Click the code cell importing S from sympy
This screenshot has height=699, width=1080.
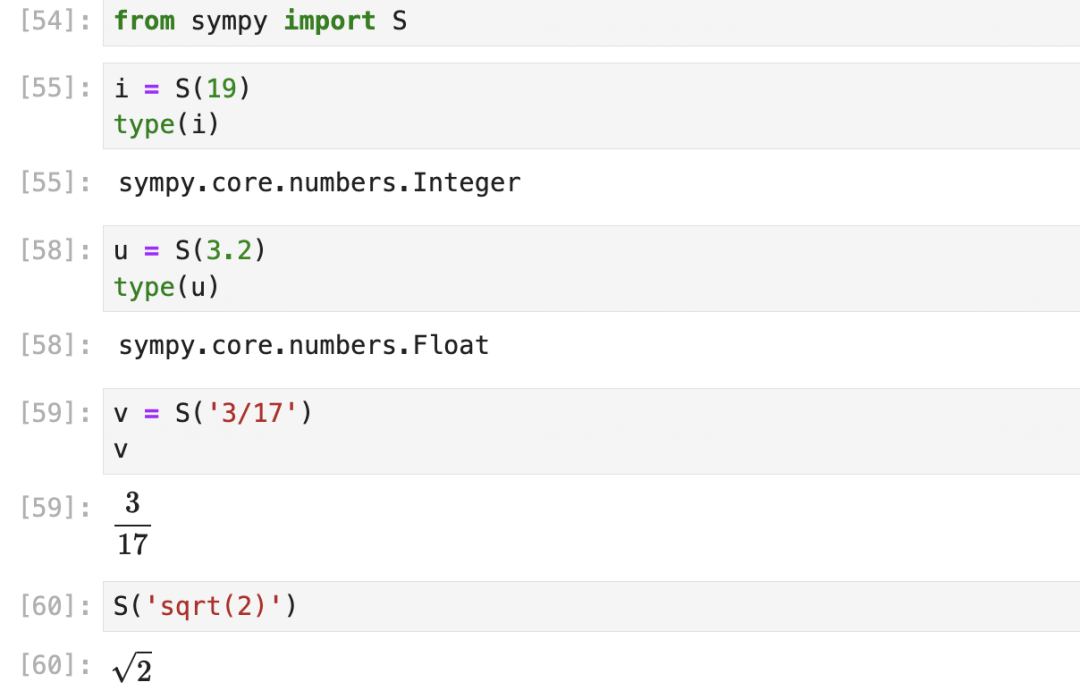coord(590,22)
